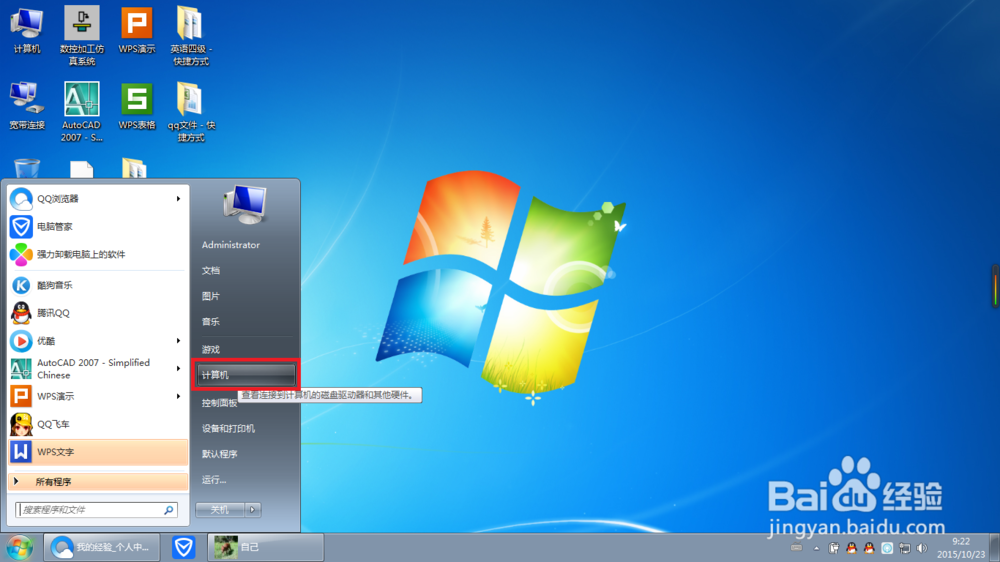Image resolution: width=1000 pixels, height=562 pixels.
Task: Start 酷狗音乐 from the Start menu
Action: (x=98, y=285)
